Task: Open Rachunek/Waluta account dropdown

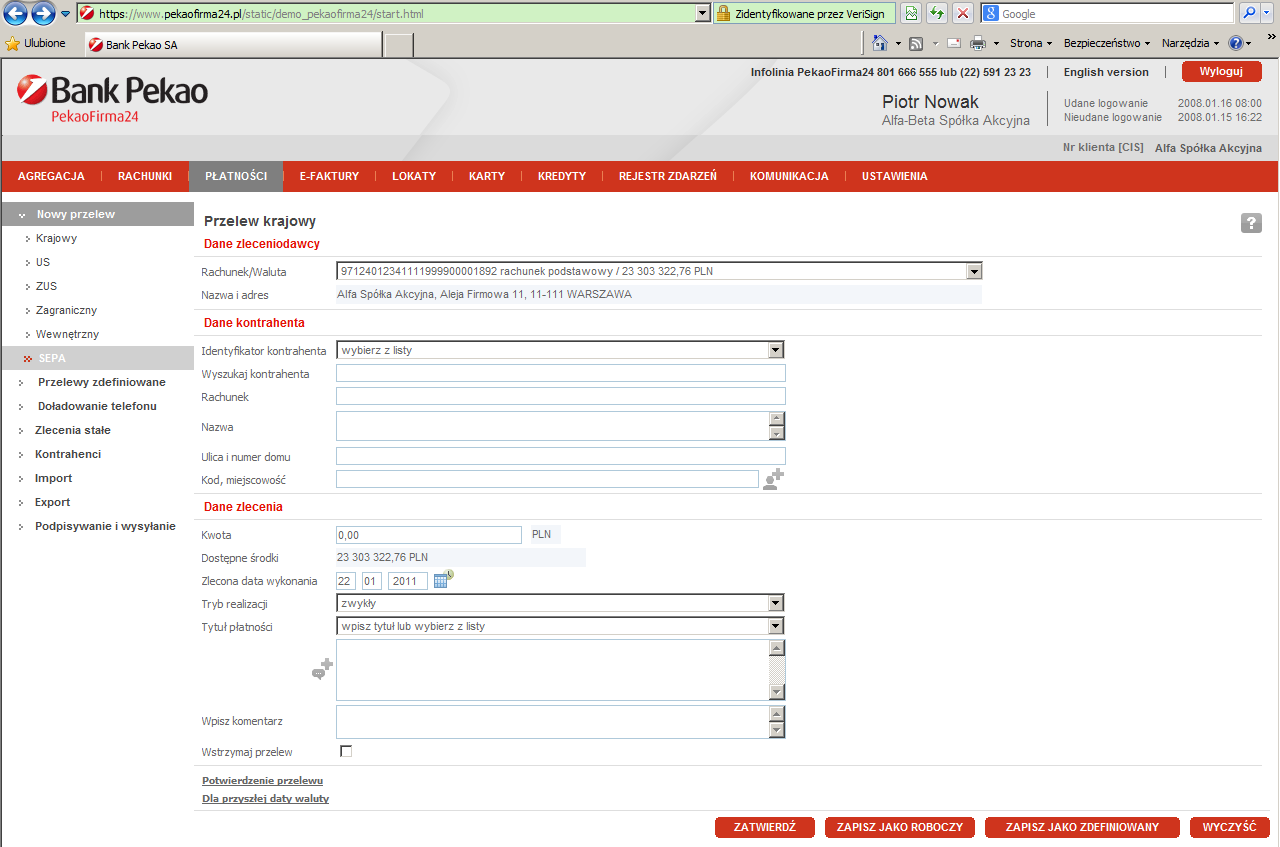Action: pyautogui.click(x=974, y=271)
